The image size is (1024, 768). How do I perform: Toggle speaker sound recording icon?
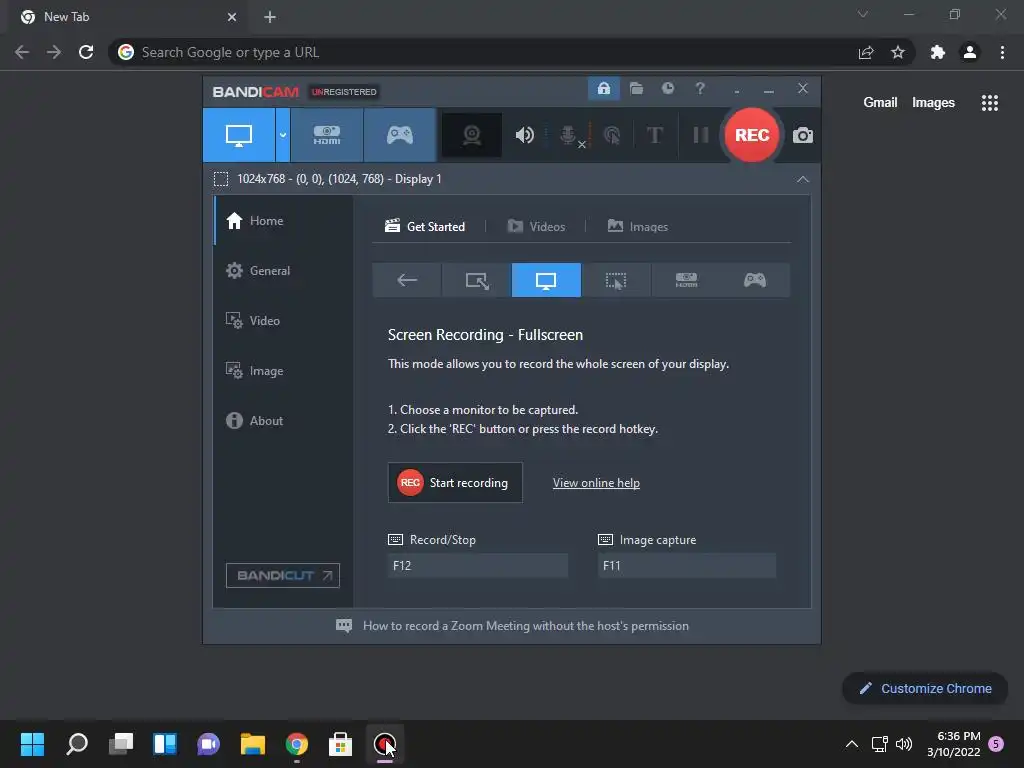pyautogui.click(x=524, y=135)
